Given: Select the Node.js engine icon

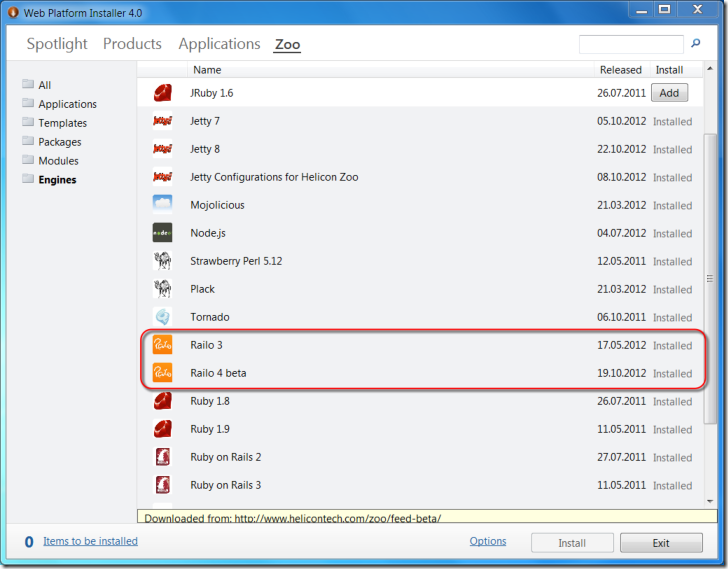Looking at the screenshot, I should pyautogui.click(x=162, y=233).
